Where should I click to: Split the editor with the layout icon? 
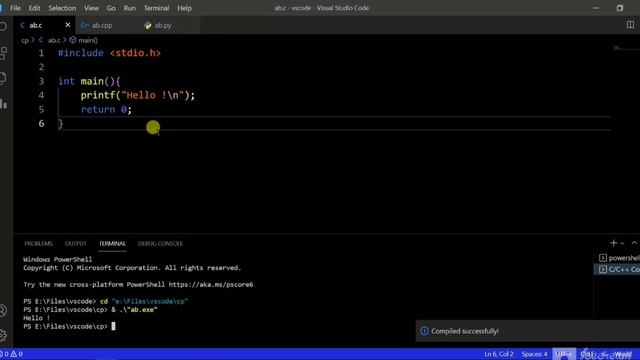tap(630, 25)
